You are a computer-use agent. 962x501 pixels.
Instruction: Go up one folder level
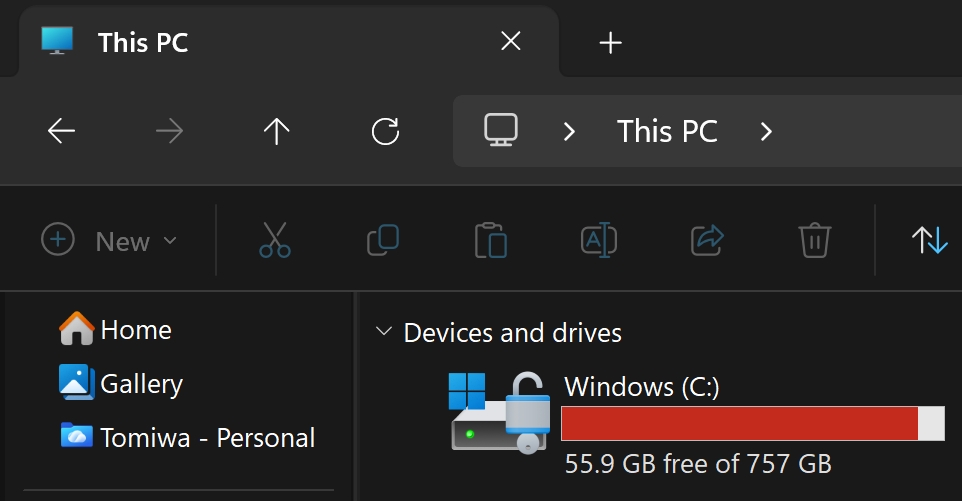(x=277, y=131)
